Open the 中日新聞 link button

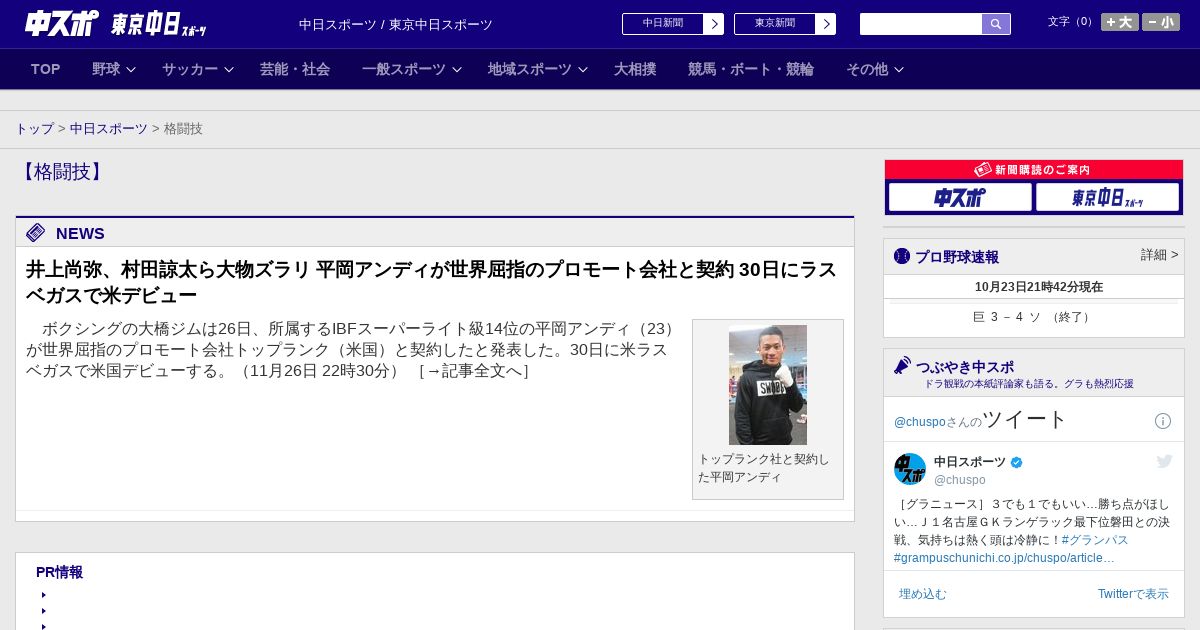(663, 24)
